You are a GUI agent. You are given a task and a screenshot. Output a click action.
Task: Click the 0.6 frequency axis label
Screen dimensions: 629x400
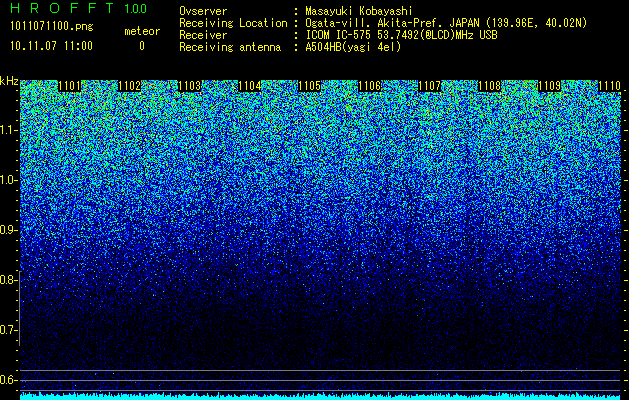(7, 380)
